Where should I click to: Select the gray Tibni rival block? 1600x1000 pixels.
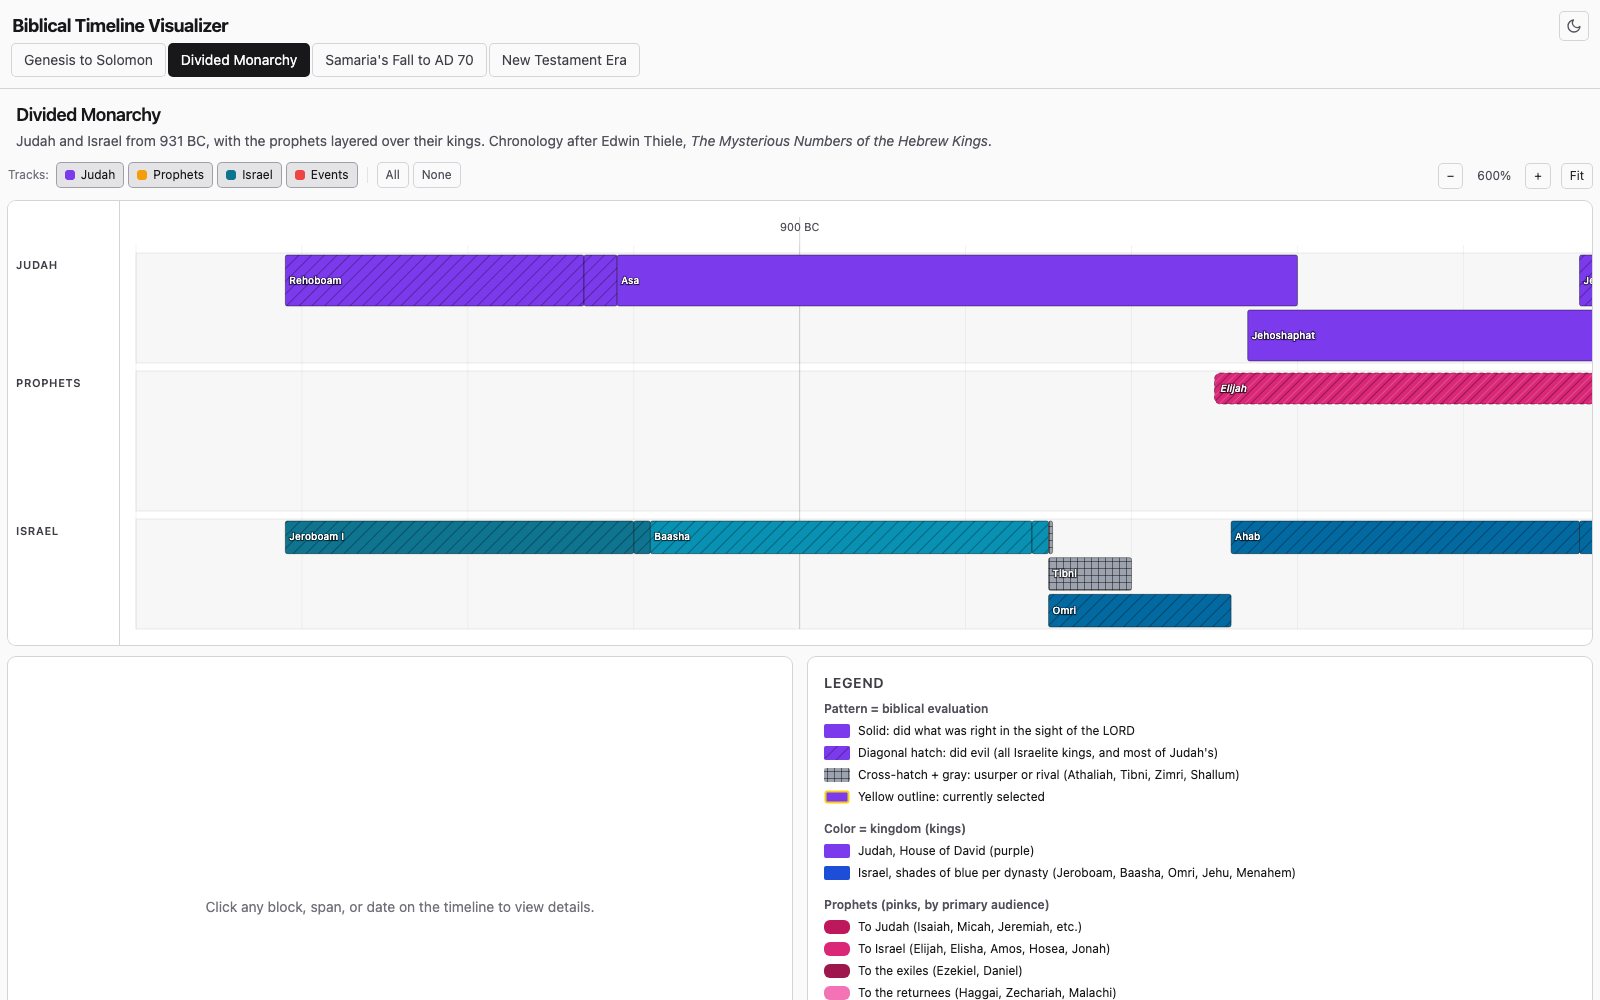click(x=1090, y=574)
